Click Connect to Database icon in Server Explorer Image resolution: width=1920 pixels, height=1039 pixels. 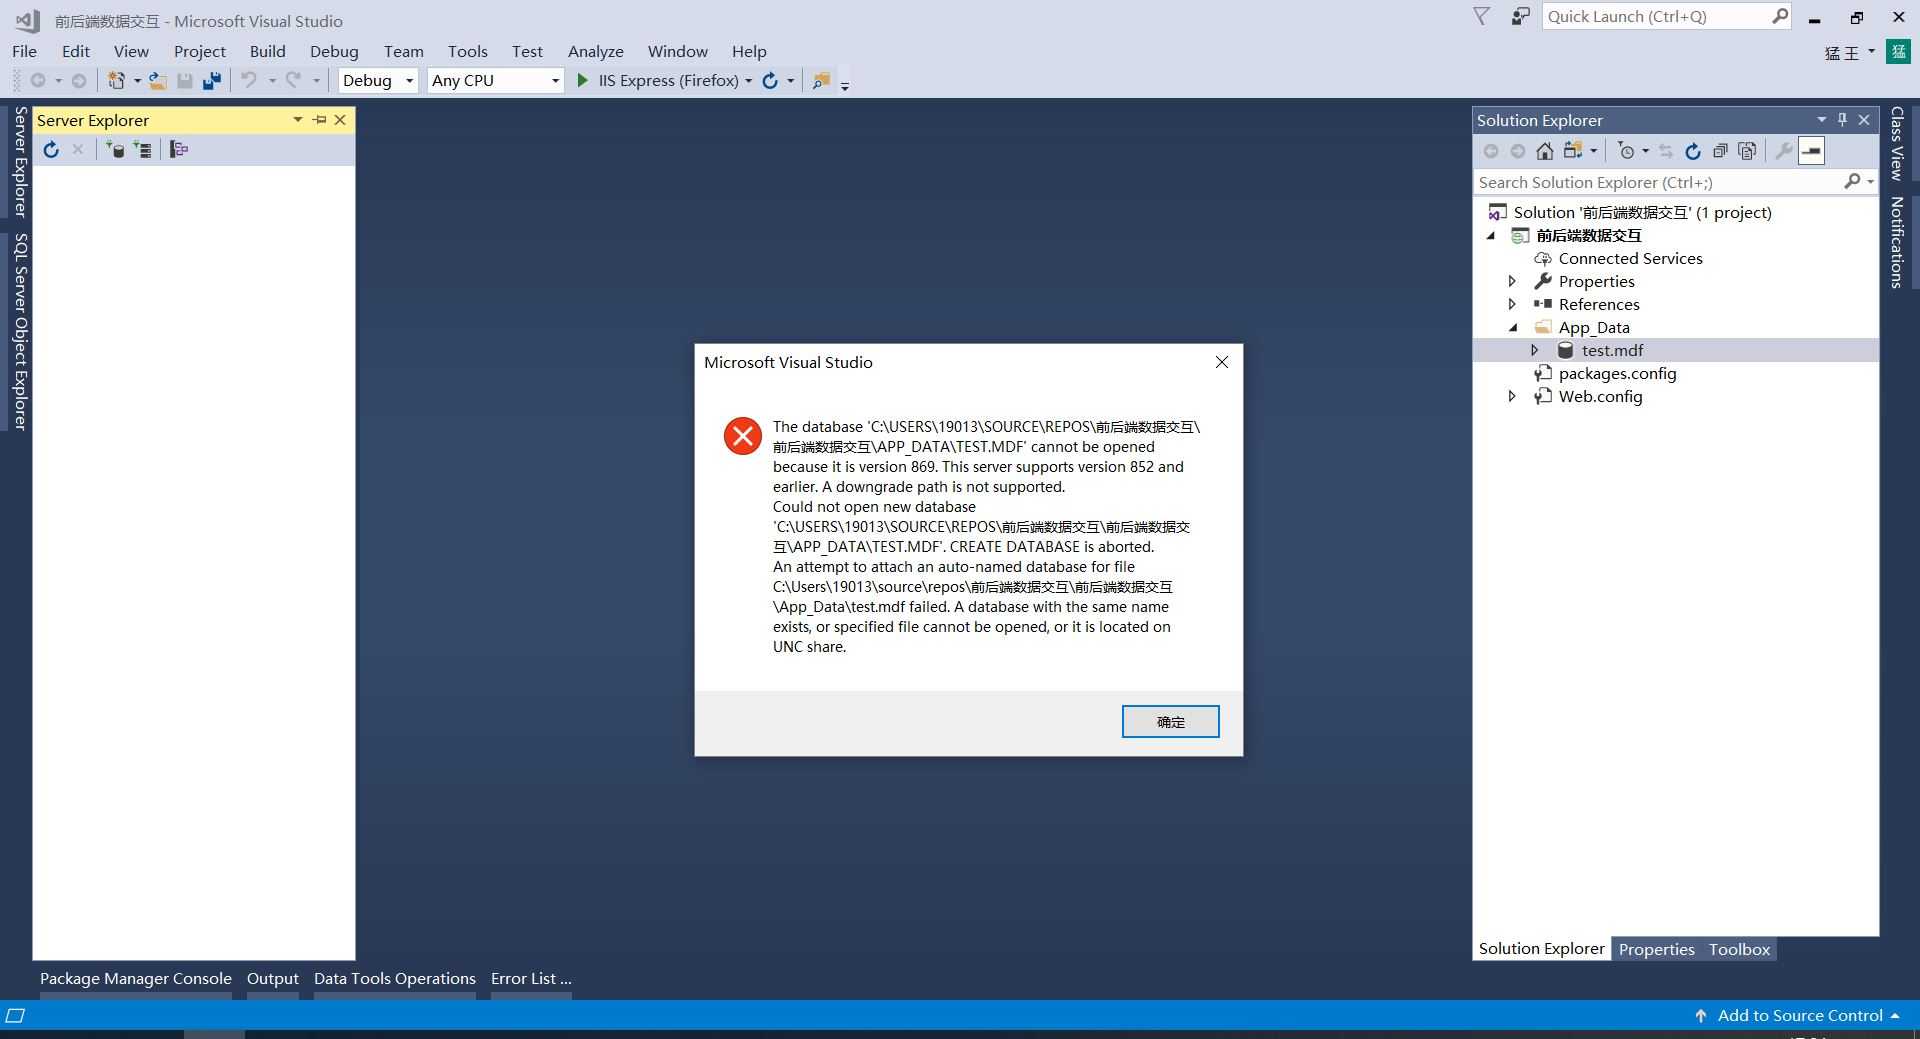click(x=115, y=150)
